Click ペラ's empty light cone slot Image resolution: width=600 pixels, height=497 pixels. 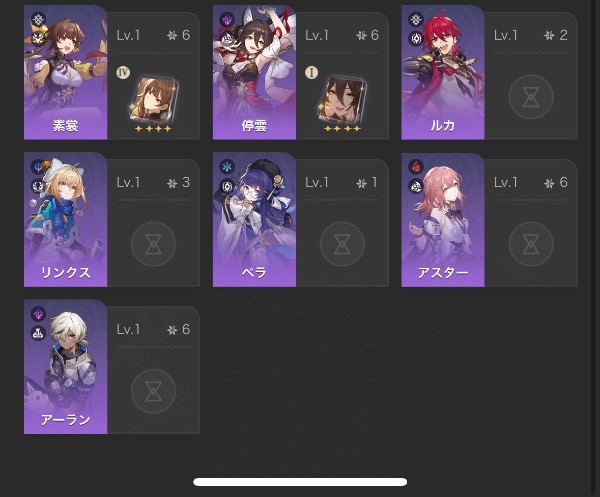click(x=342, y=244)
